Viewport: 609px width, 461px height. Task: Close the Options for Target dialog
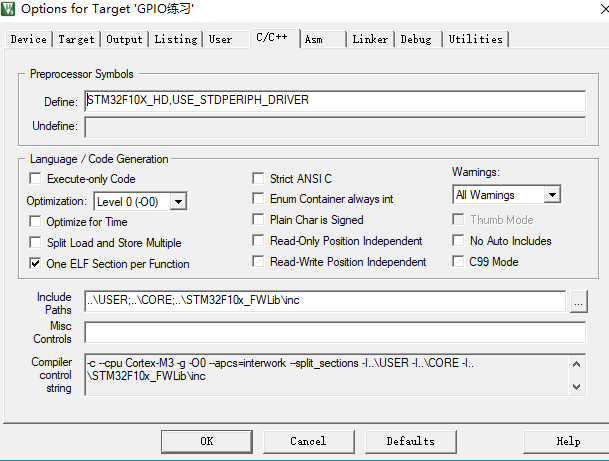click(604, 9)
